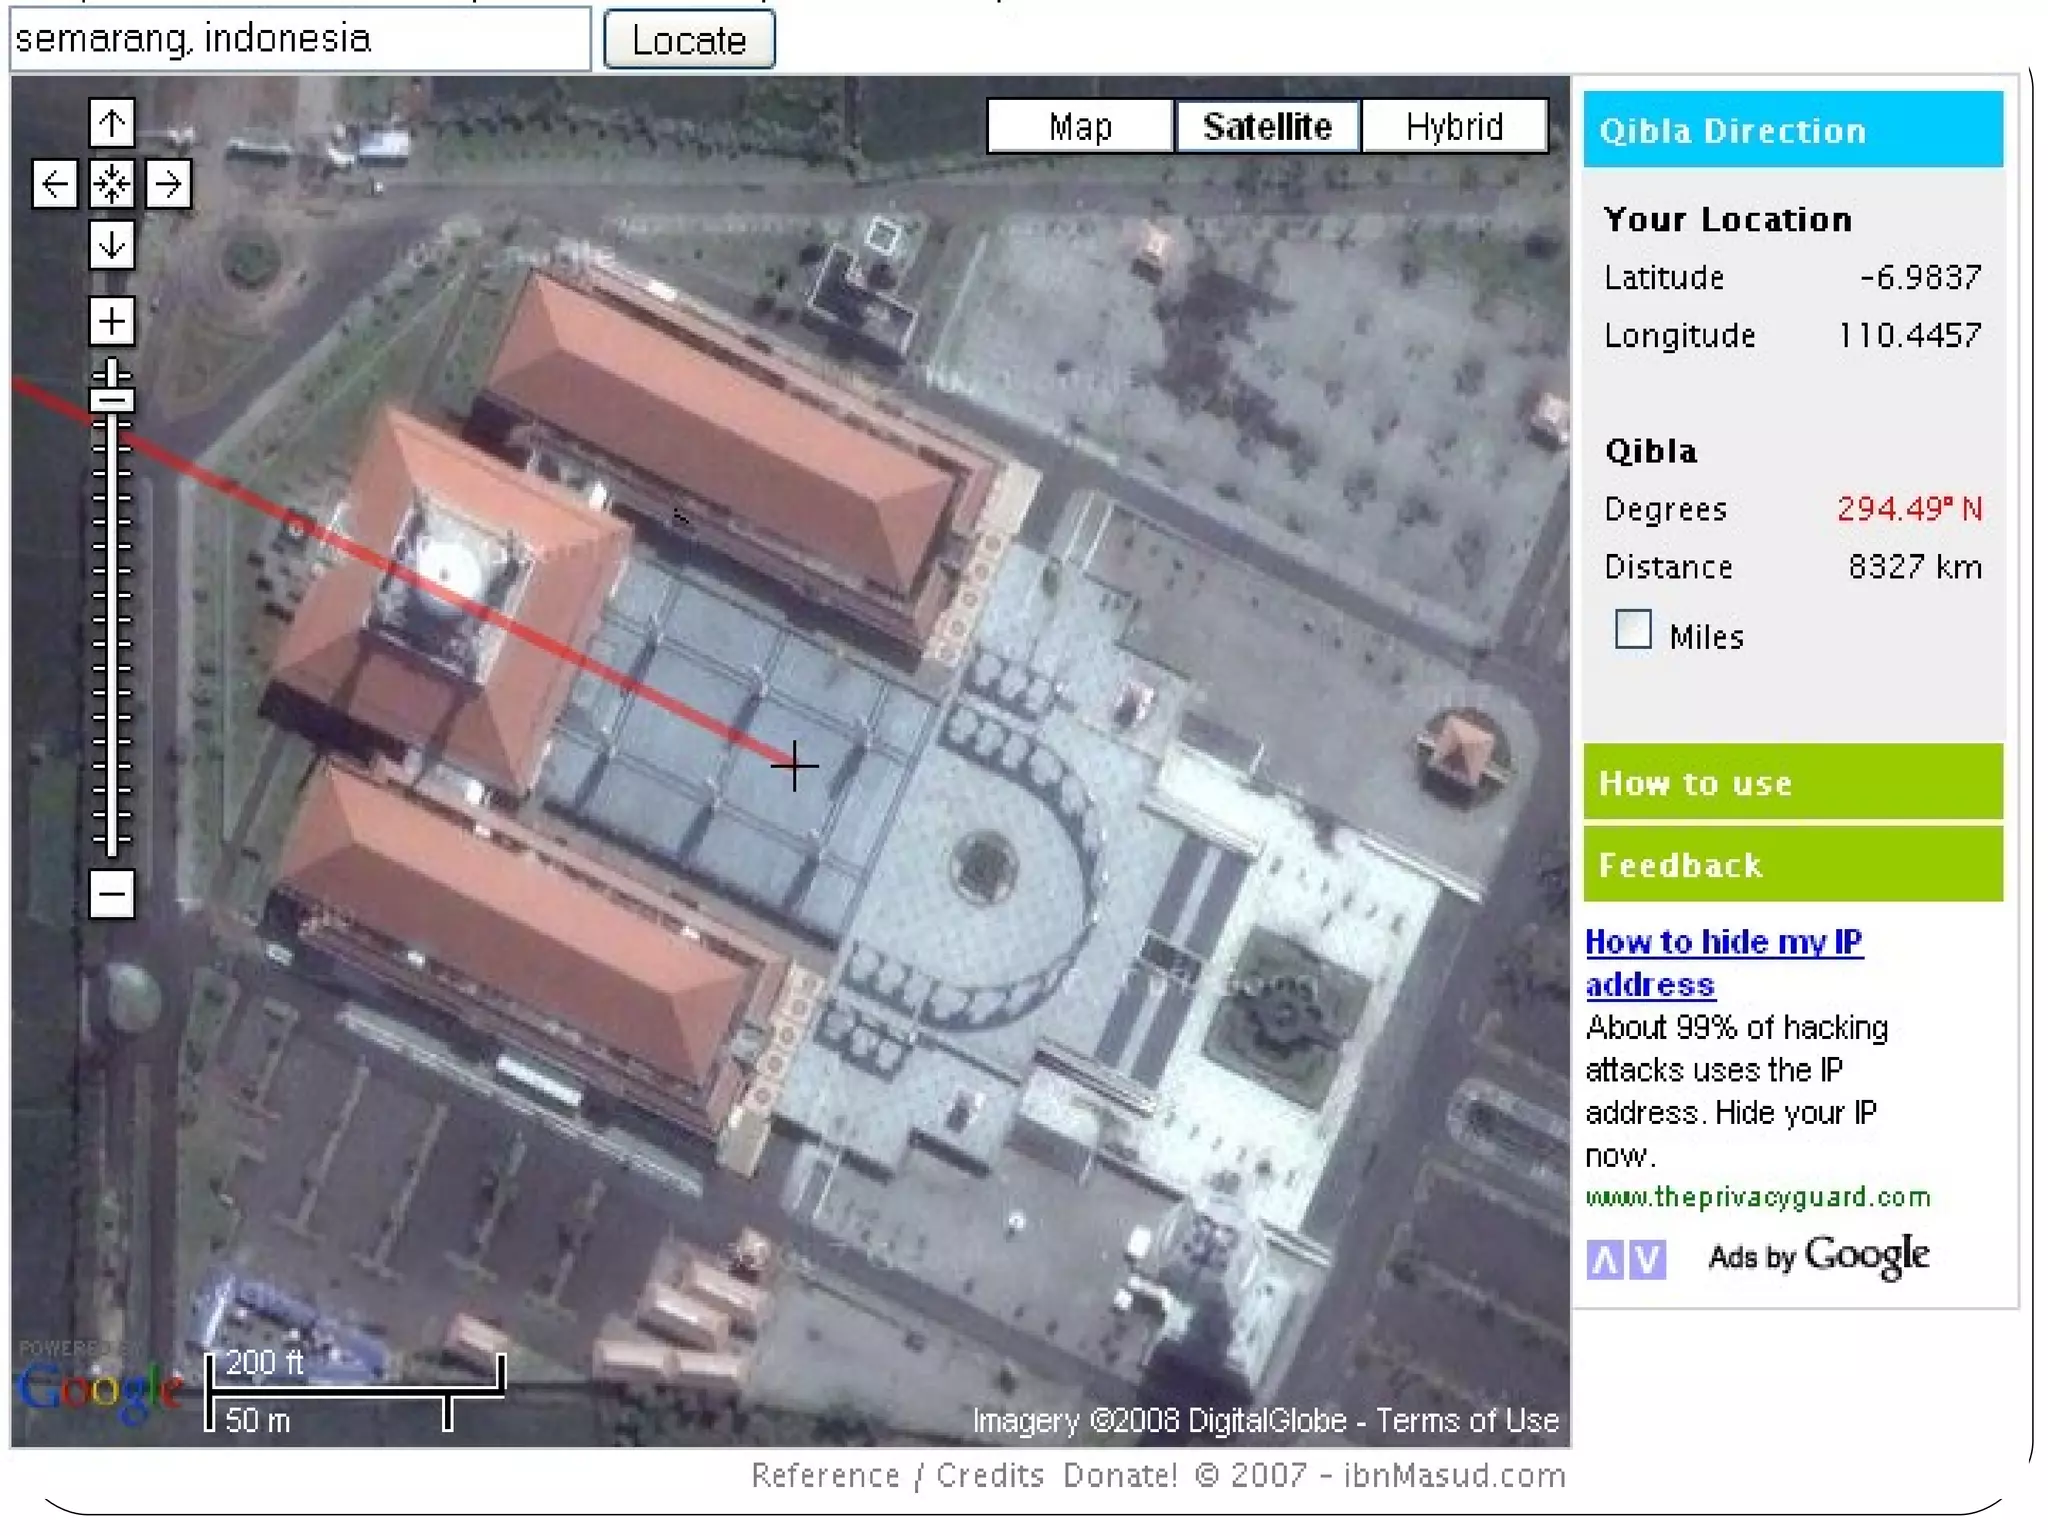Pan the map down with arrow
Screen dimensions: 2048x1536
tap(111, 245)
